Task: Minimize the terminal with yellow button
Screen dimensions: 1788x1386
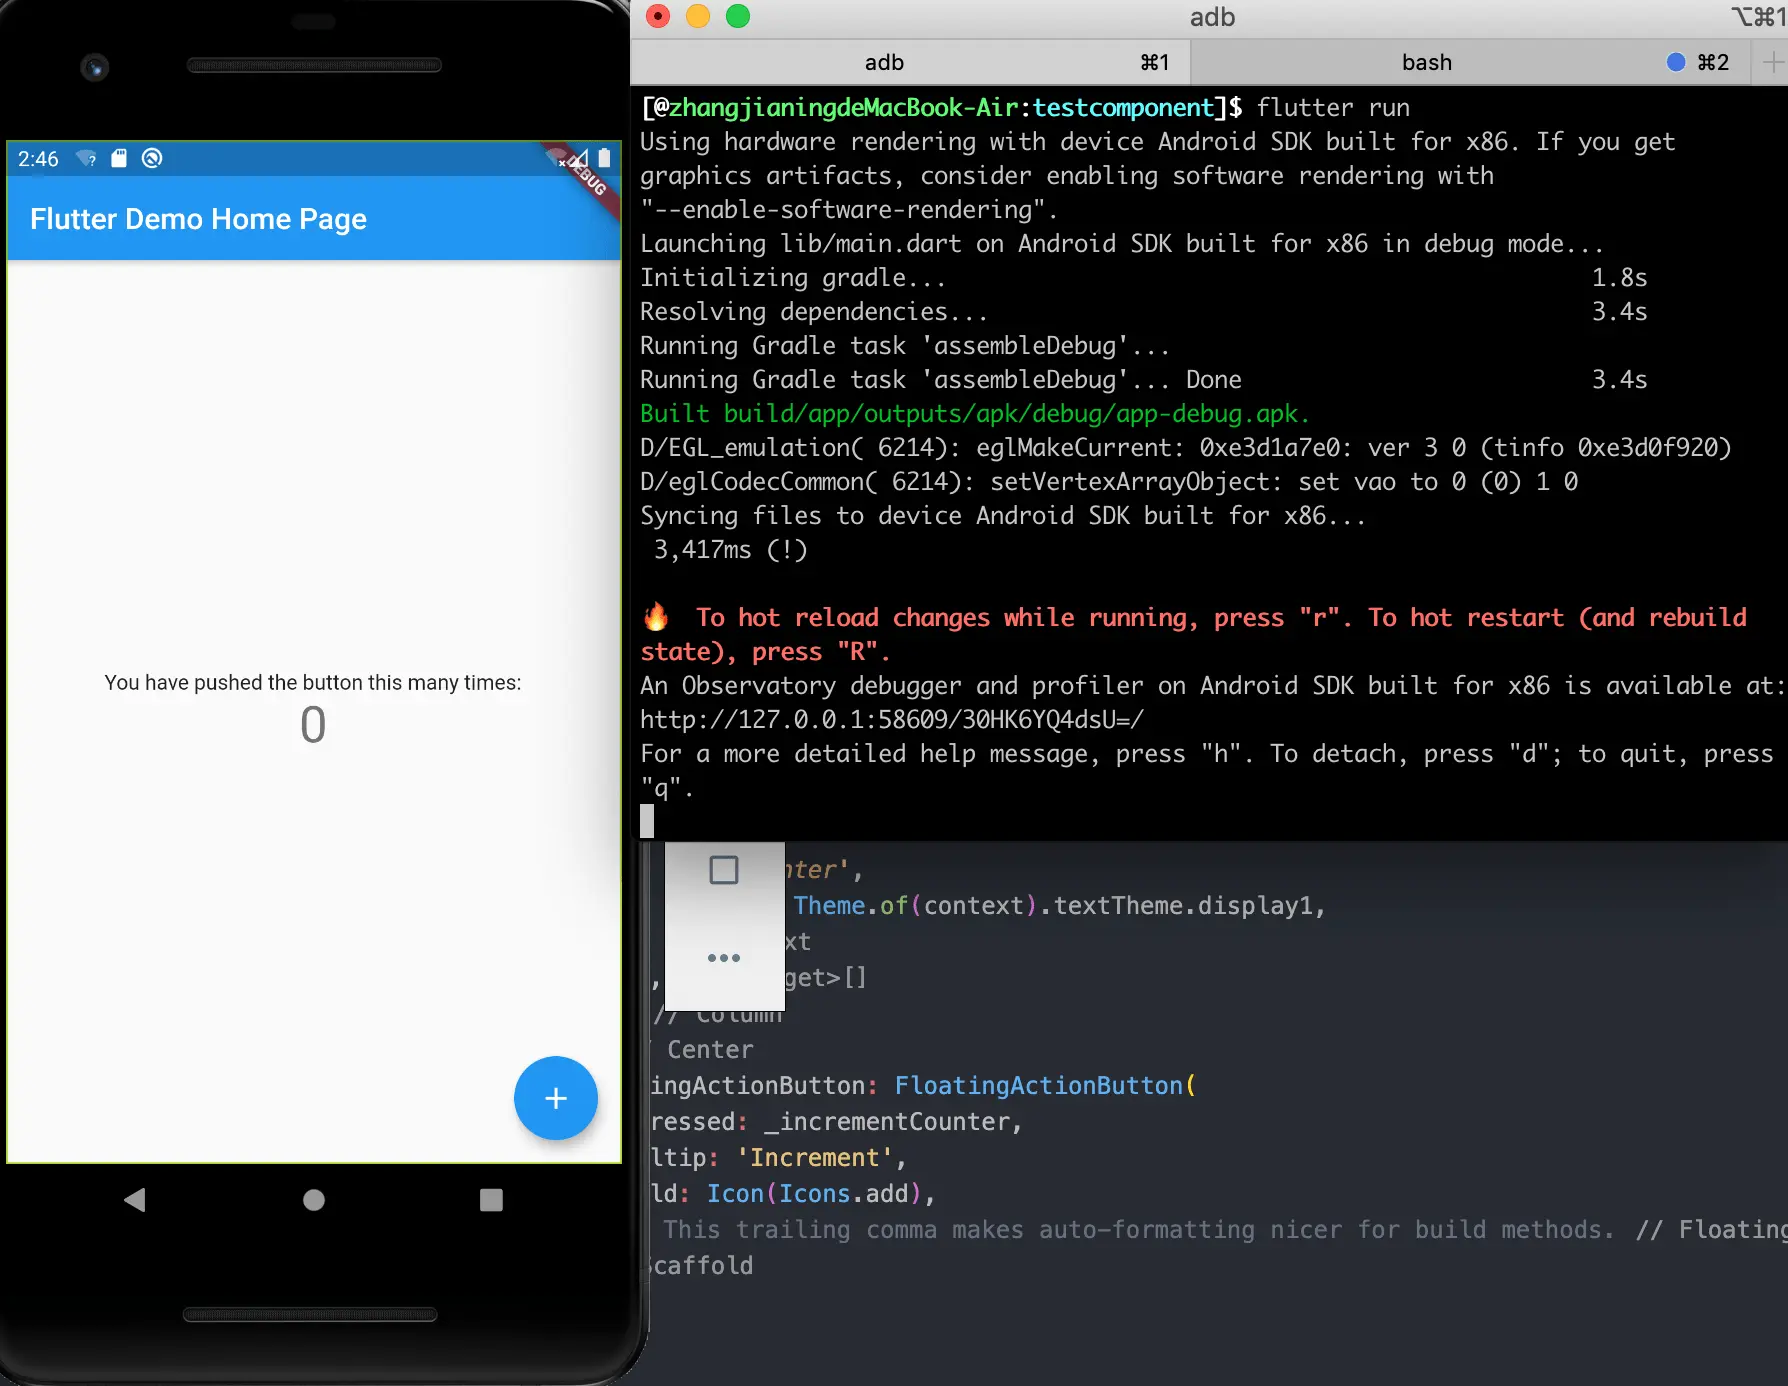Action: 698,16
